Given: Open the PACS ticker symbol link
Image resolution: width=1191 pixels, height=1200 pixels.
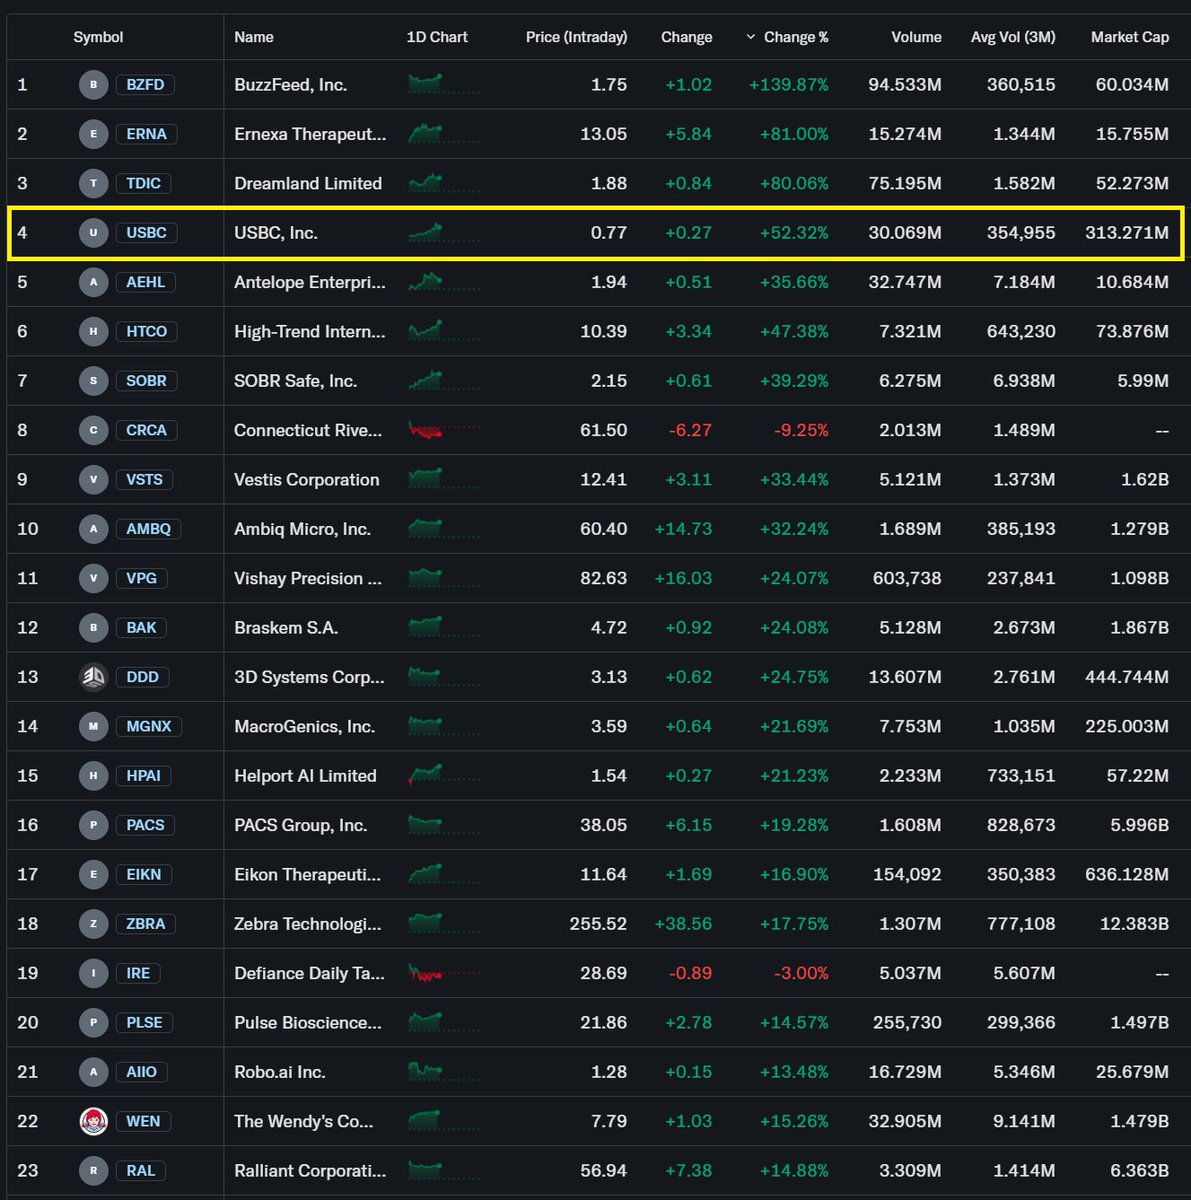Looking at the screenshot, I should (145, 825).
